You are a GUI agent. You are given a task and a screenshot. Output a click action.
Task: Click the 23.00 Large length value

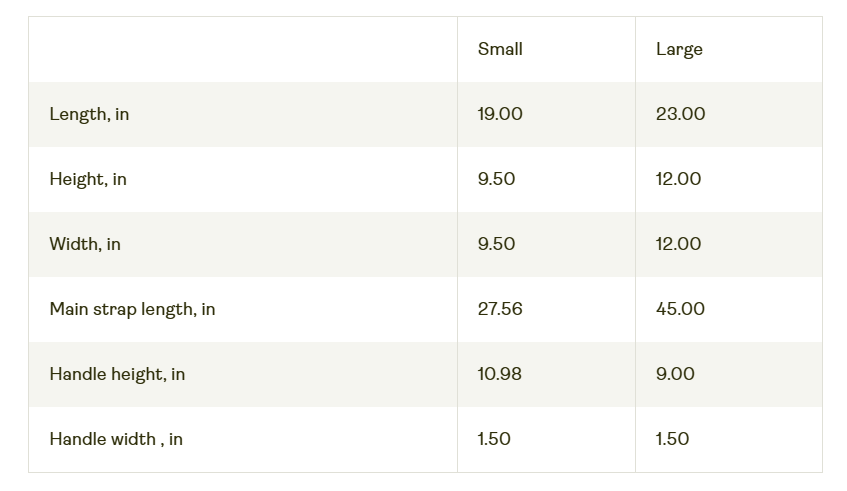pos(681,114)
